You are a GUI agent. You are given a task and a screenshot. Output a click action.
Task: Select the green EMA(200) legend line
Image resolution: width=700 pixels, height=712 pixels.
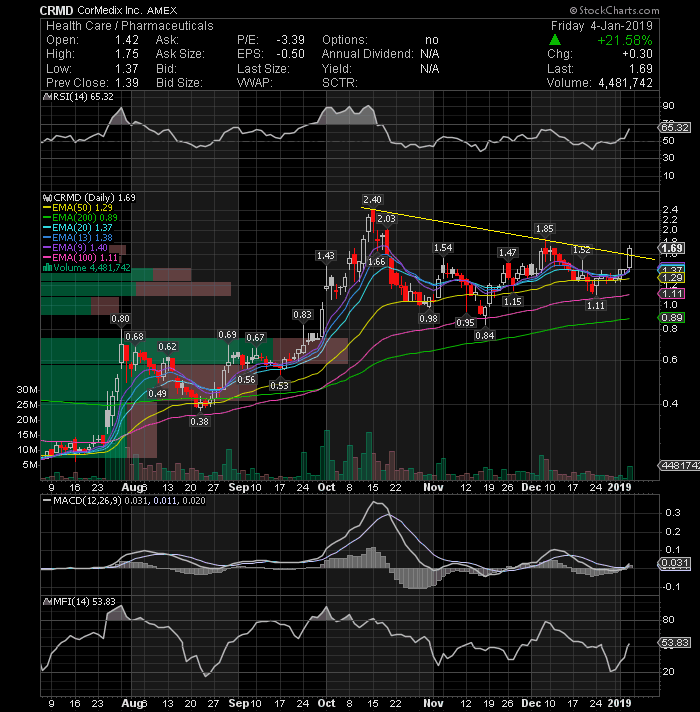pyautogui.click(x=80, y=218)
